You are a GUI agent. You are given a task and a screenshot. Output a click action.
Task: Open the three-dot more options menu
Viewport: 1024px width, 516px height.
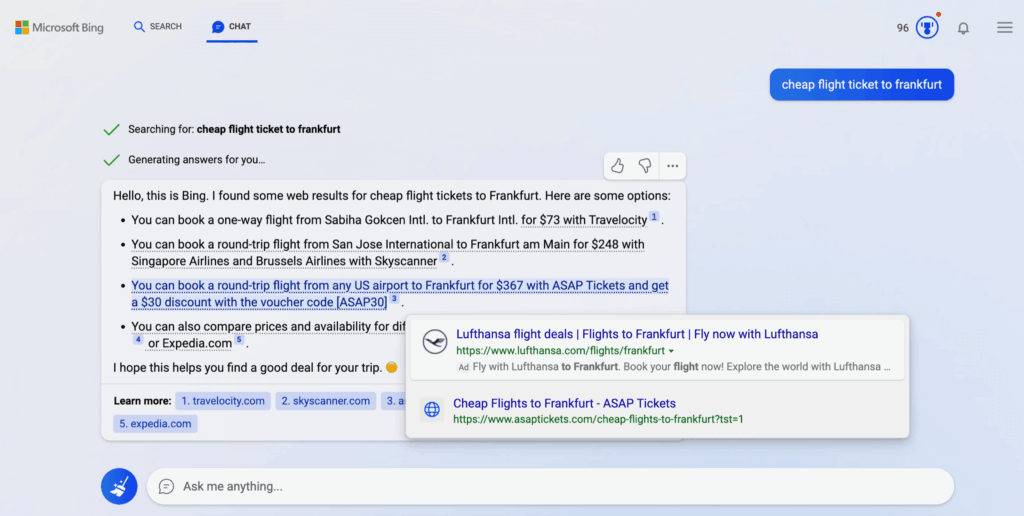[x=673, y=166]
